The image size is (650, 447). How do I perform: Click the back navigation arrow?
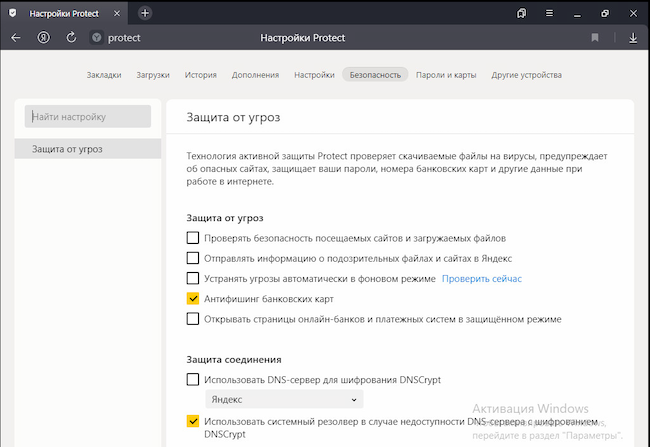(15, 38)
